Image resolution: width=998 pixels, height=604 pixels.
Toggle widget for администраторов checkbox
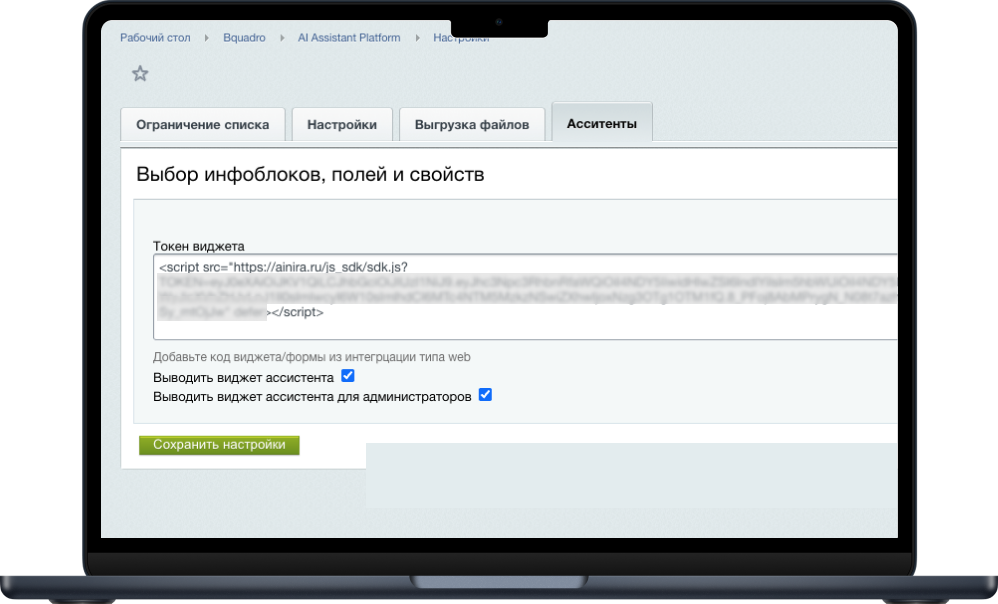point(485,395)
